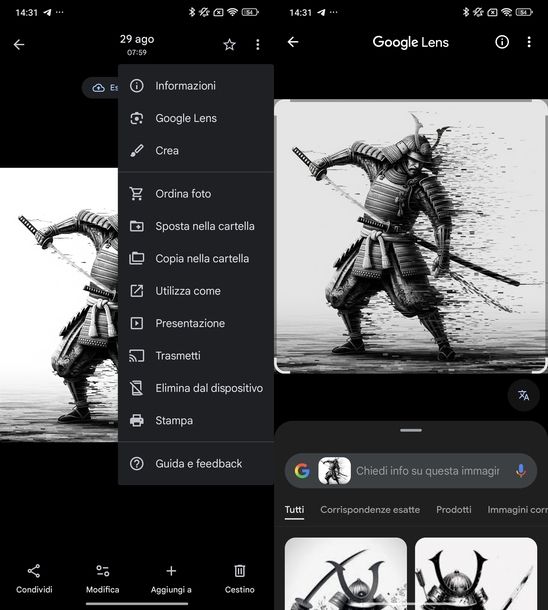Tap the samurai thumbnail in the search bar

coord(334,471)
